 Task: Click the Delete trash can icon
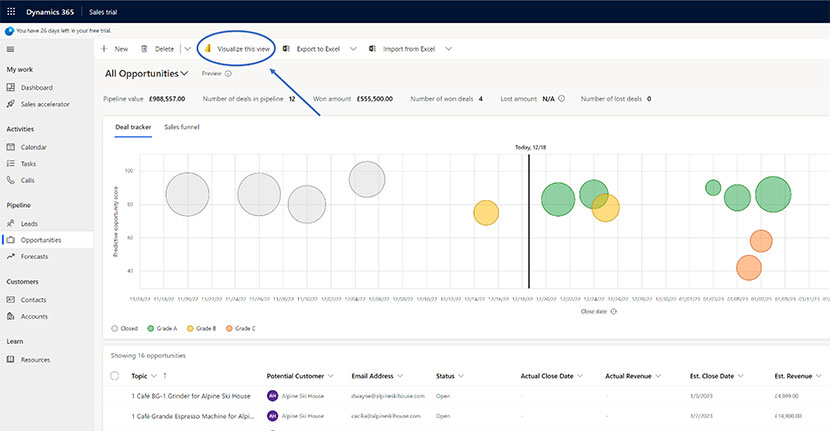coord(144,49)
